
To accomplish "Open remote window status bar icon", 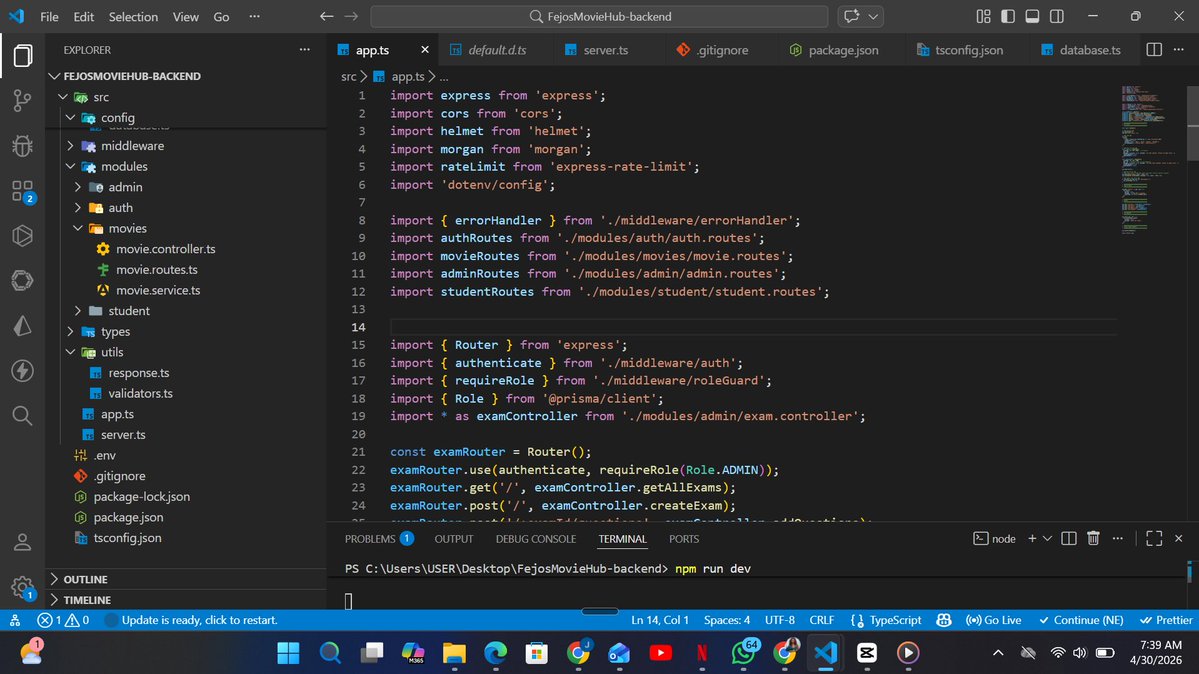I will coord(15,620).
